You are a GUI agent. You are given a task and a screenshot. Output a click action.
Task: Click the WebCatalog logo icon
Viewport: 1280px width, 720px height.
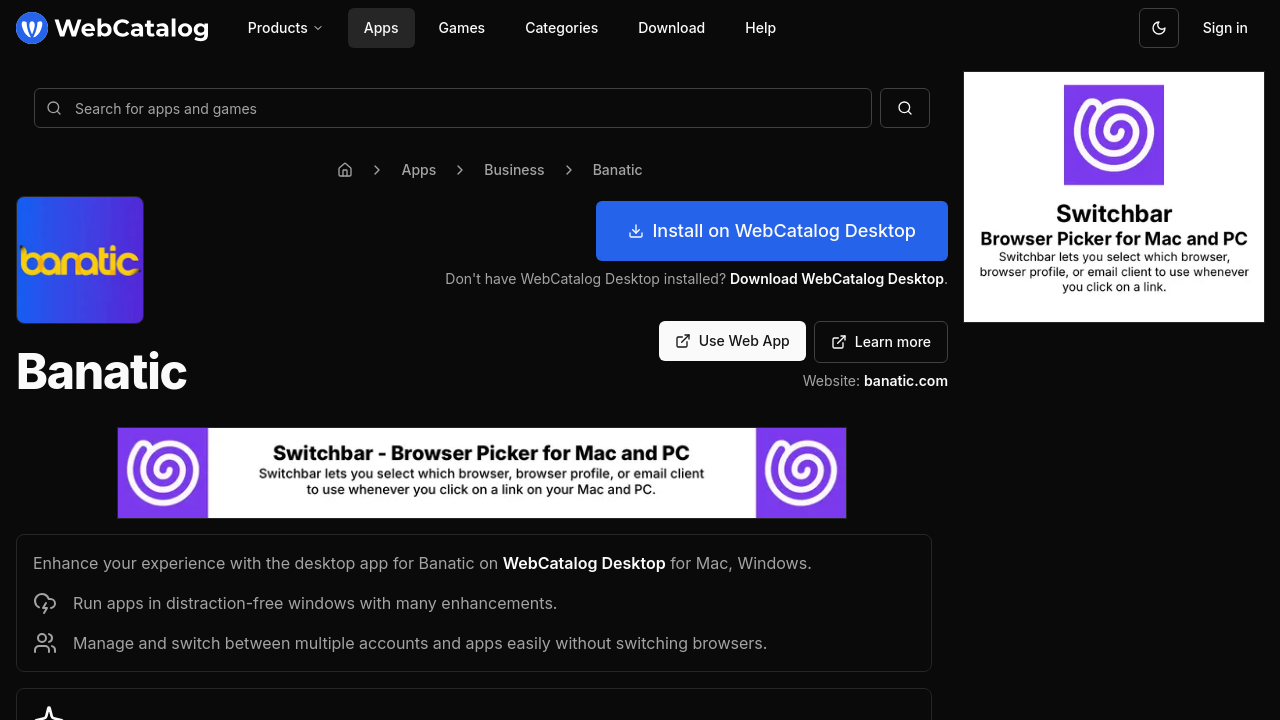tap(32, 28)
